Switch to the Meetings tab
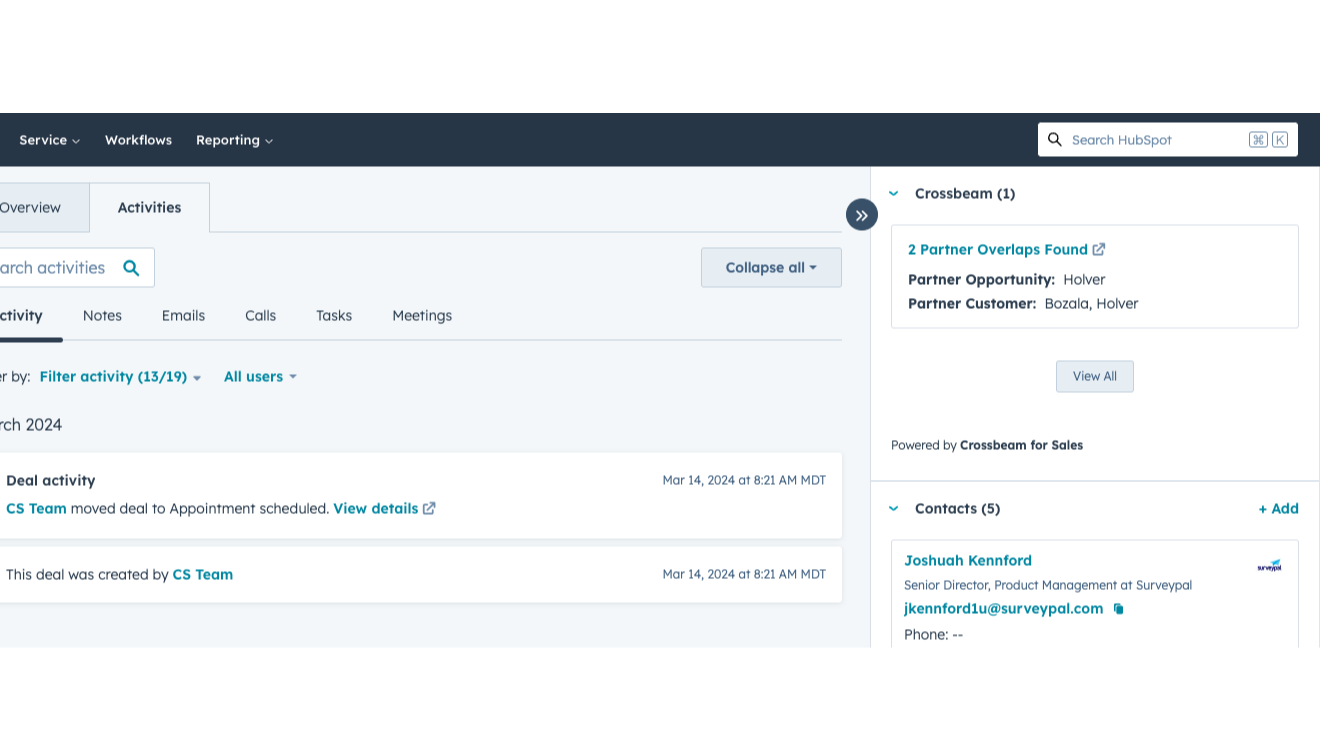 pyautogui.click(x=422, y=316)
